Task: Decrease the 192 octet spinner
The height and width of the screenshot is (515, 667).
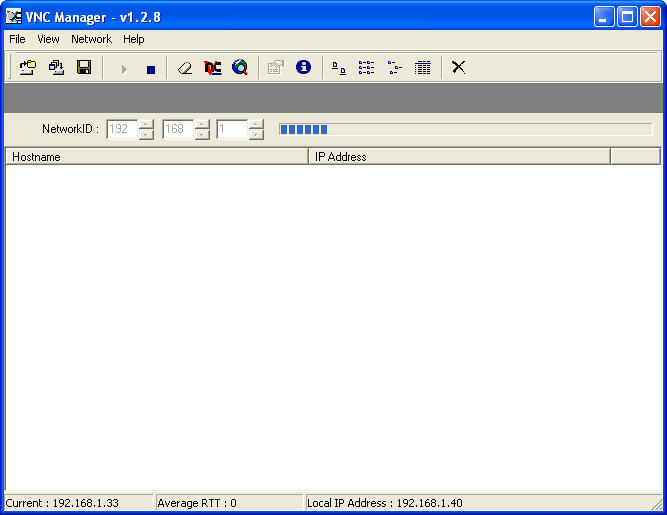Action: coord(146,134)
